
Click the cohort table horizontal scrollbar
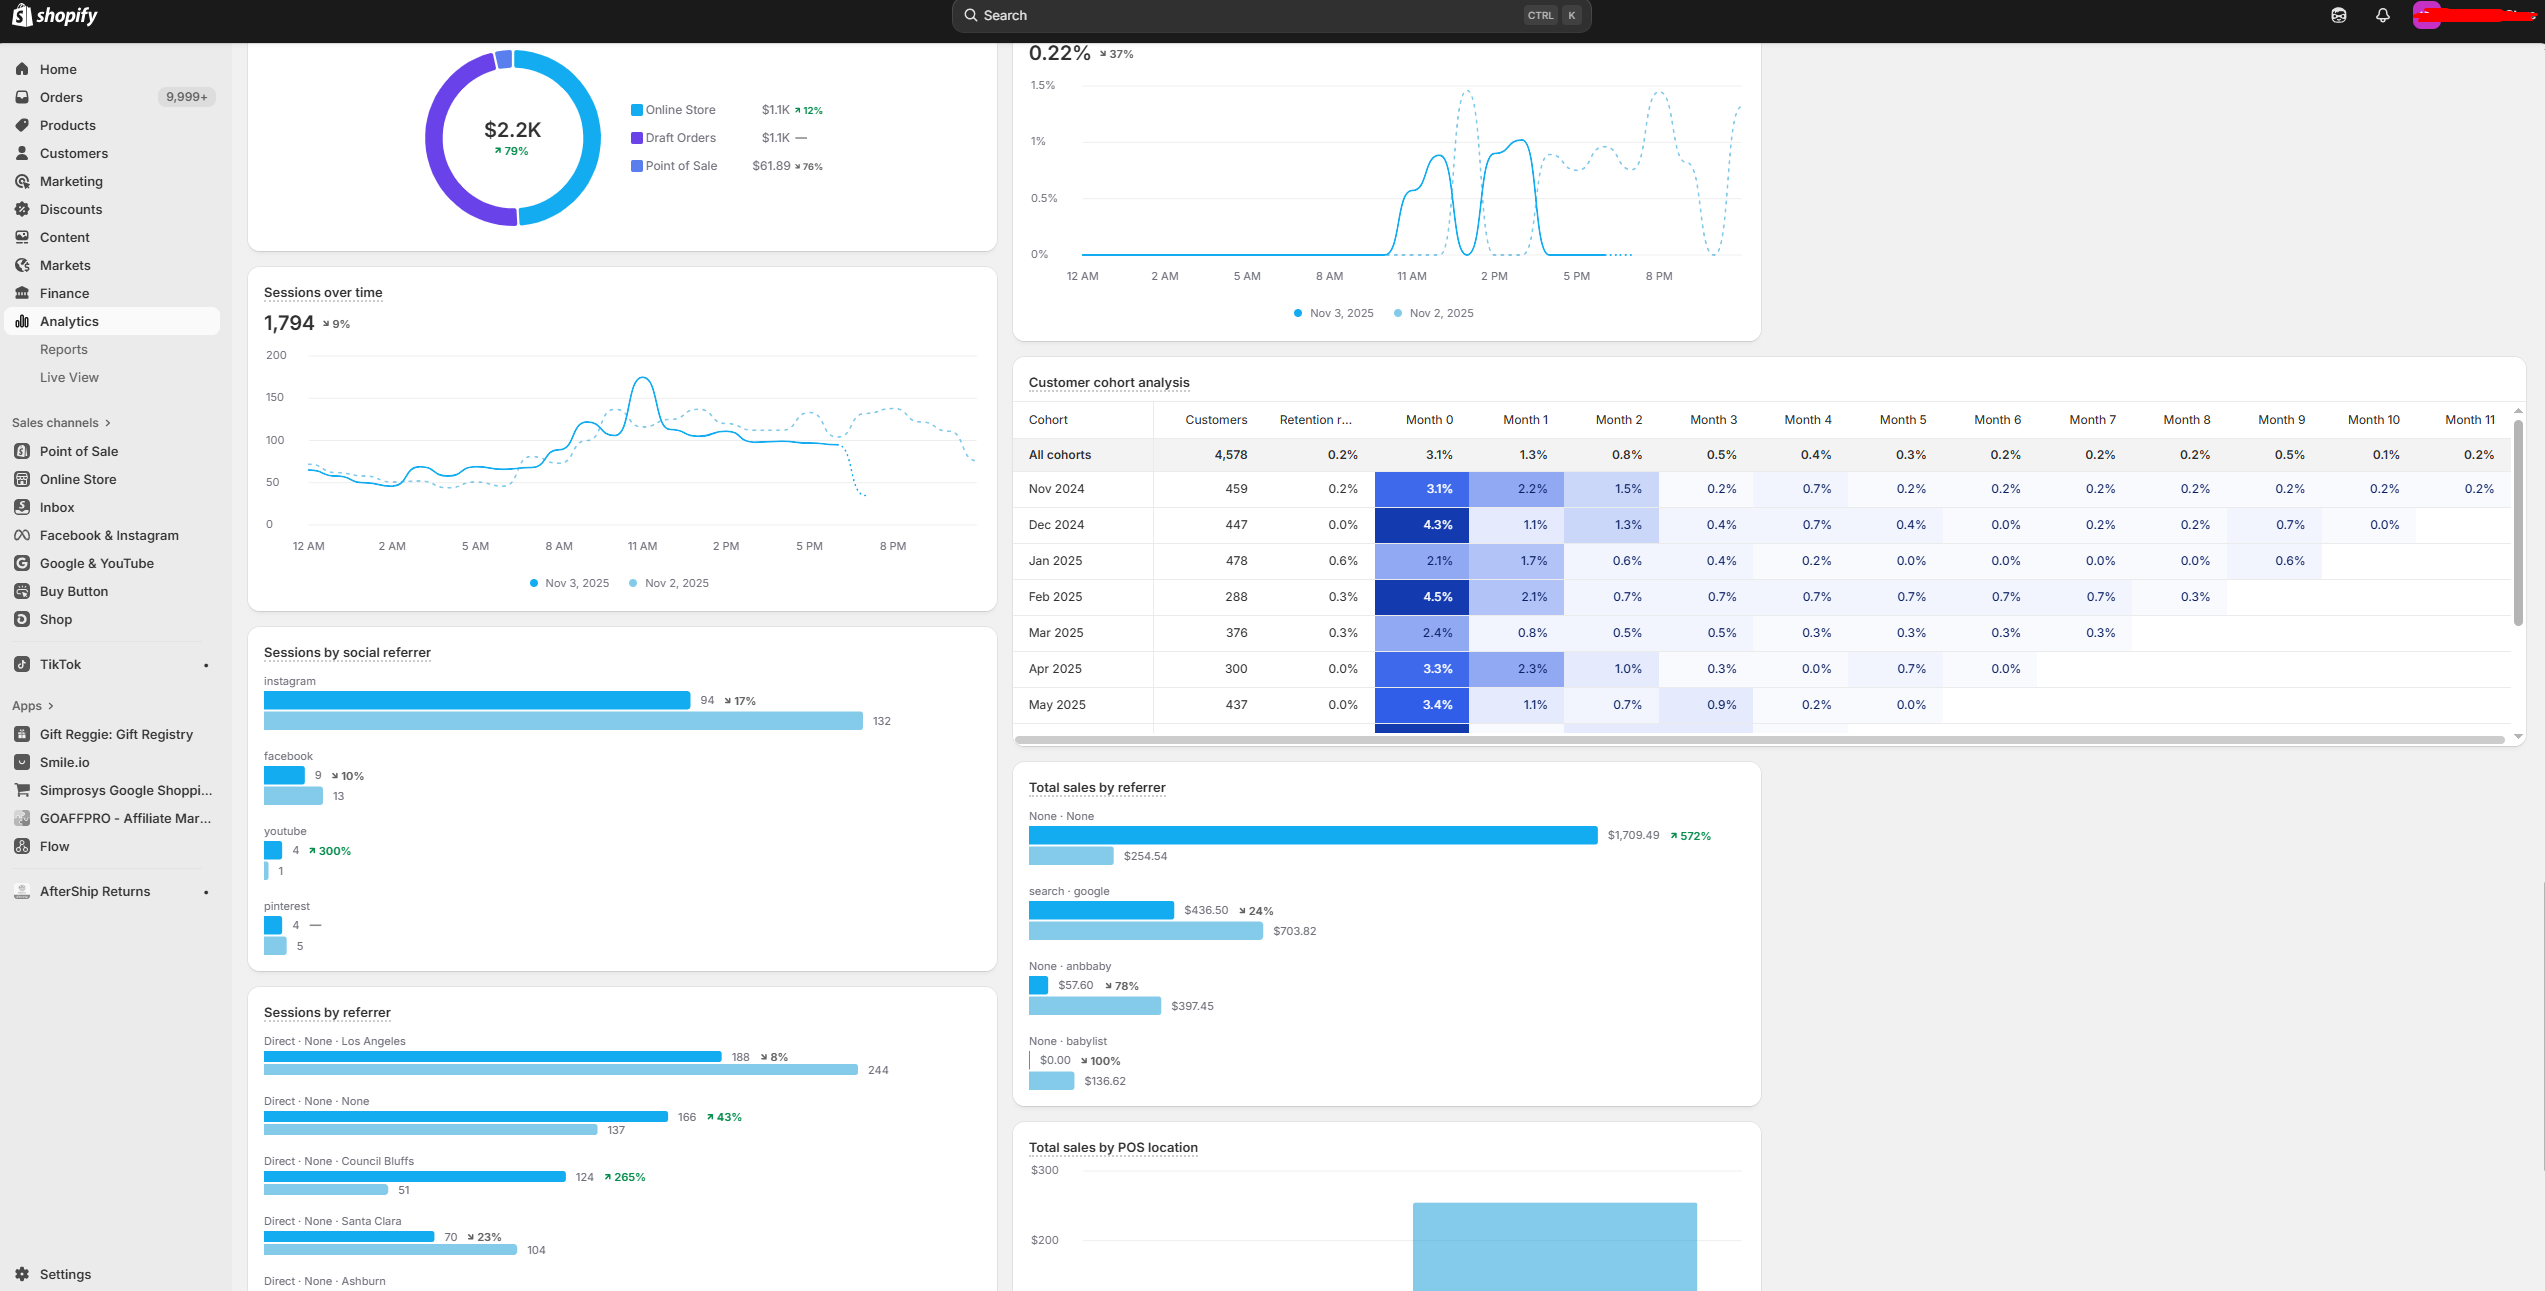tap(1759, 740)
